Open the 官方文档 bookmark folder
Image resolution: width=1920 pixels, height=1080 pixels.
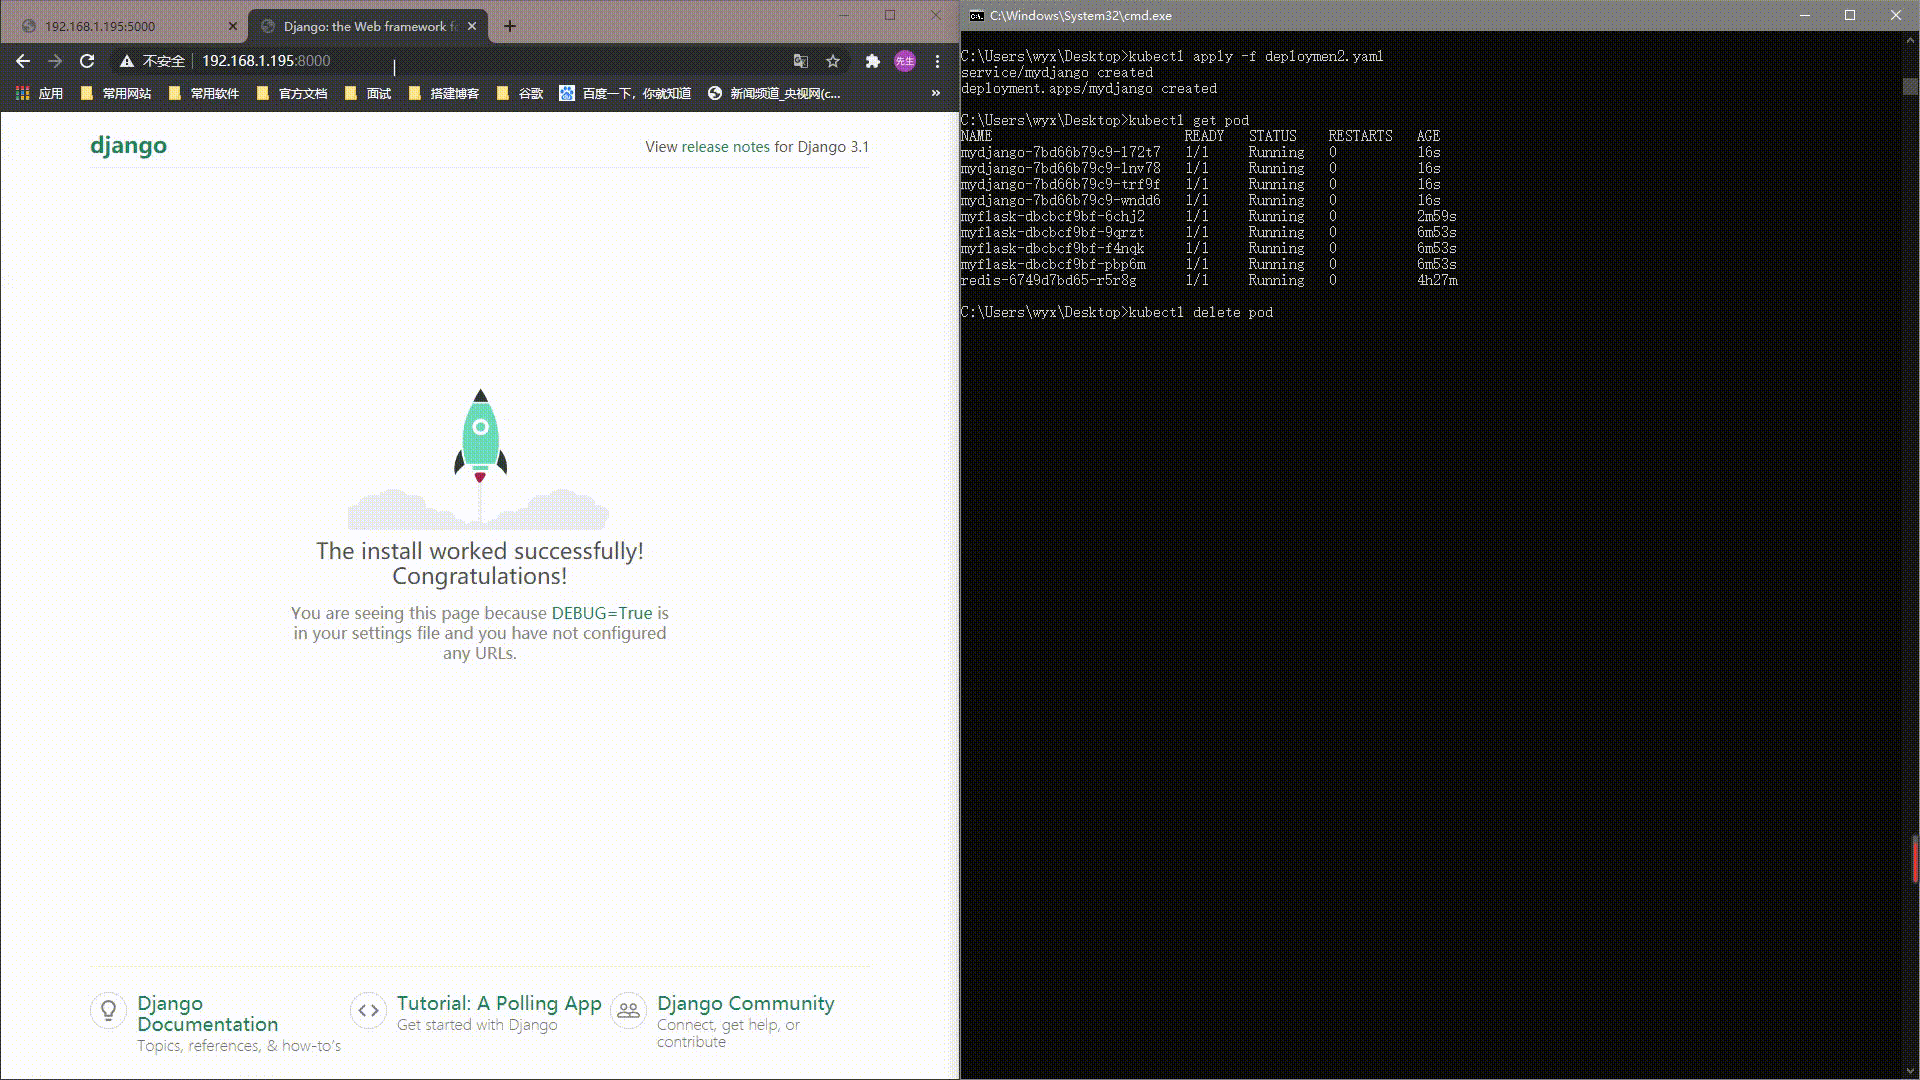[292, 93]
